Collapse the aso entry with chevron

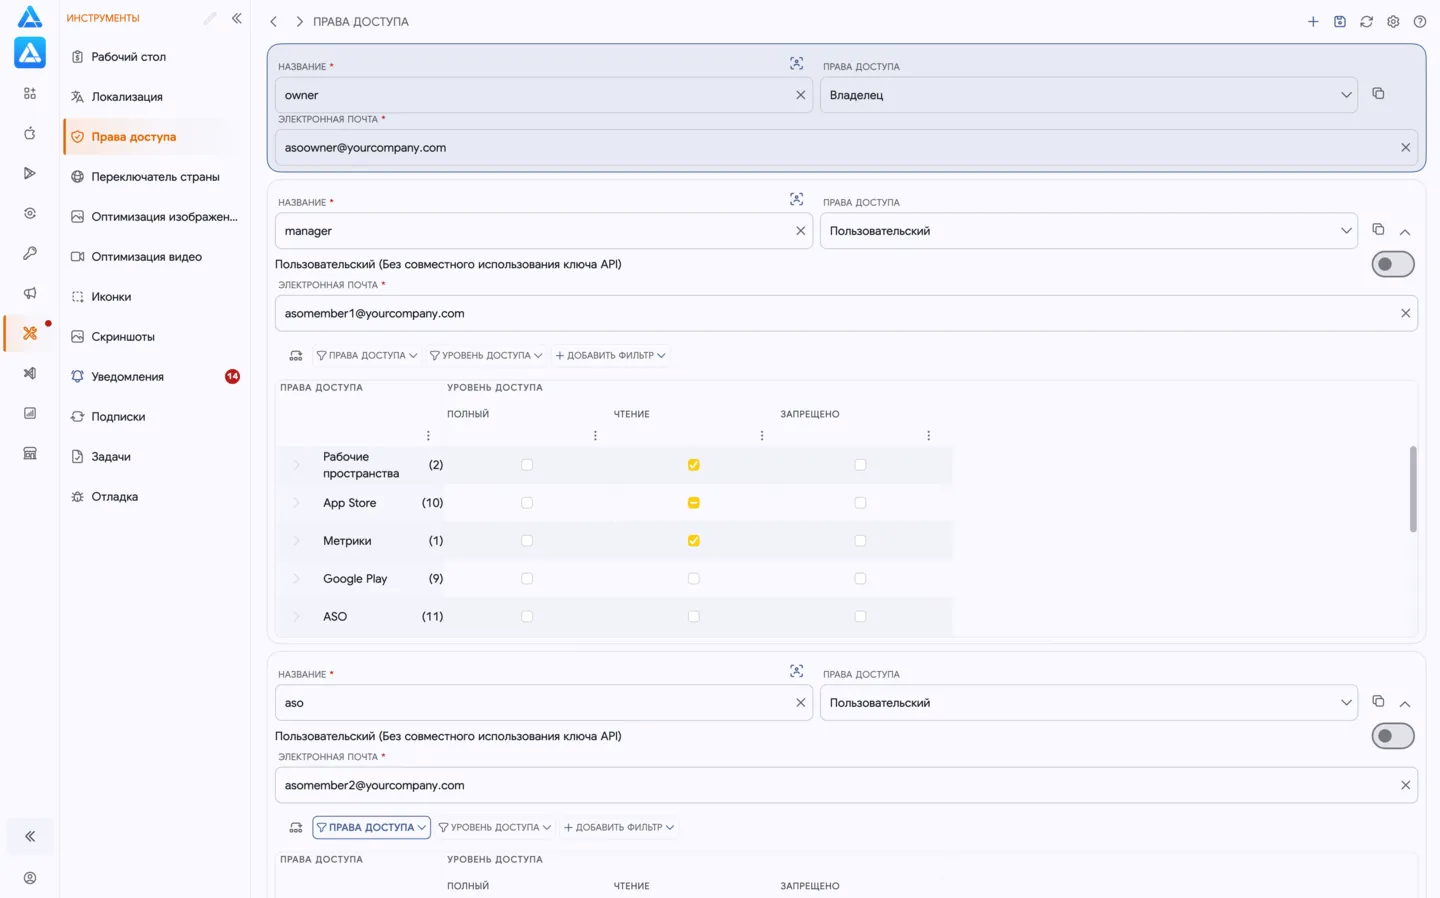1405,704
